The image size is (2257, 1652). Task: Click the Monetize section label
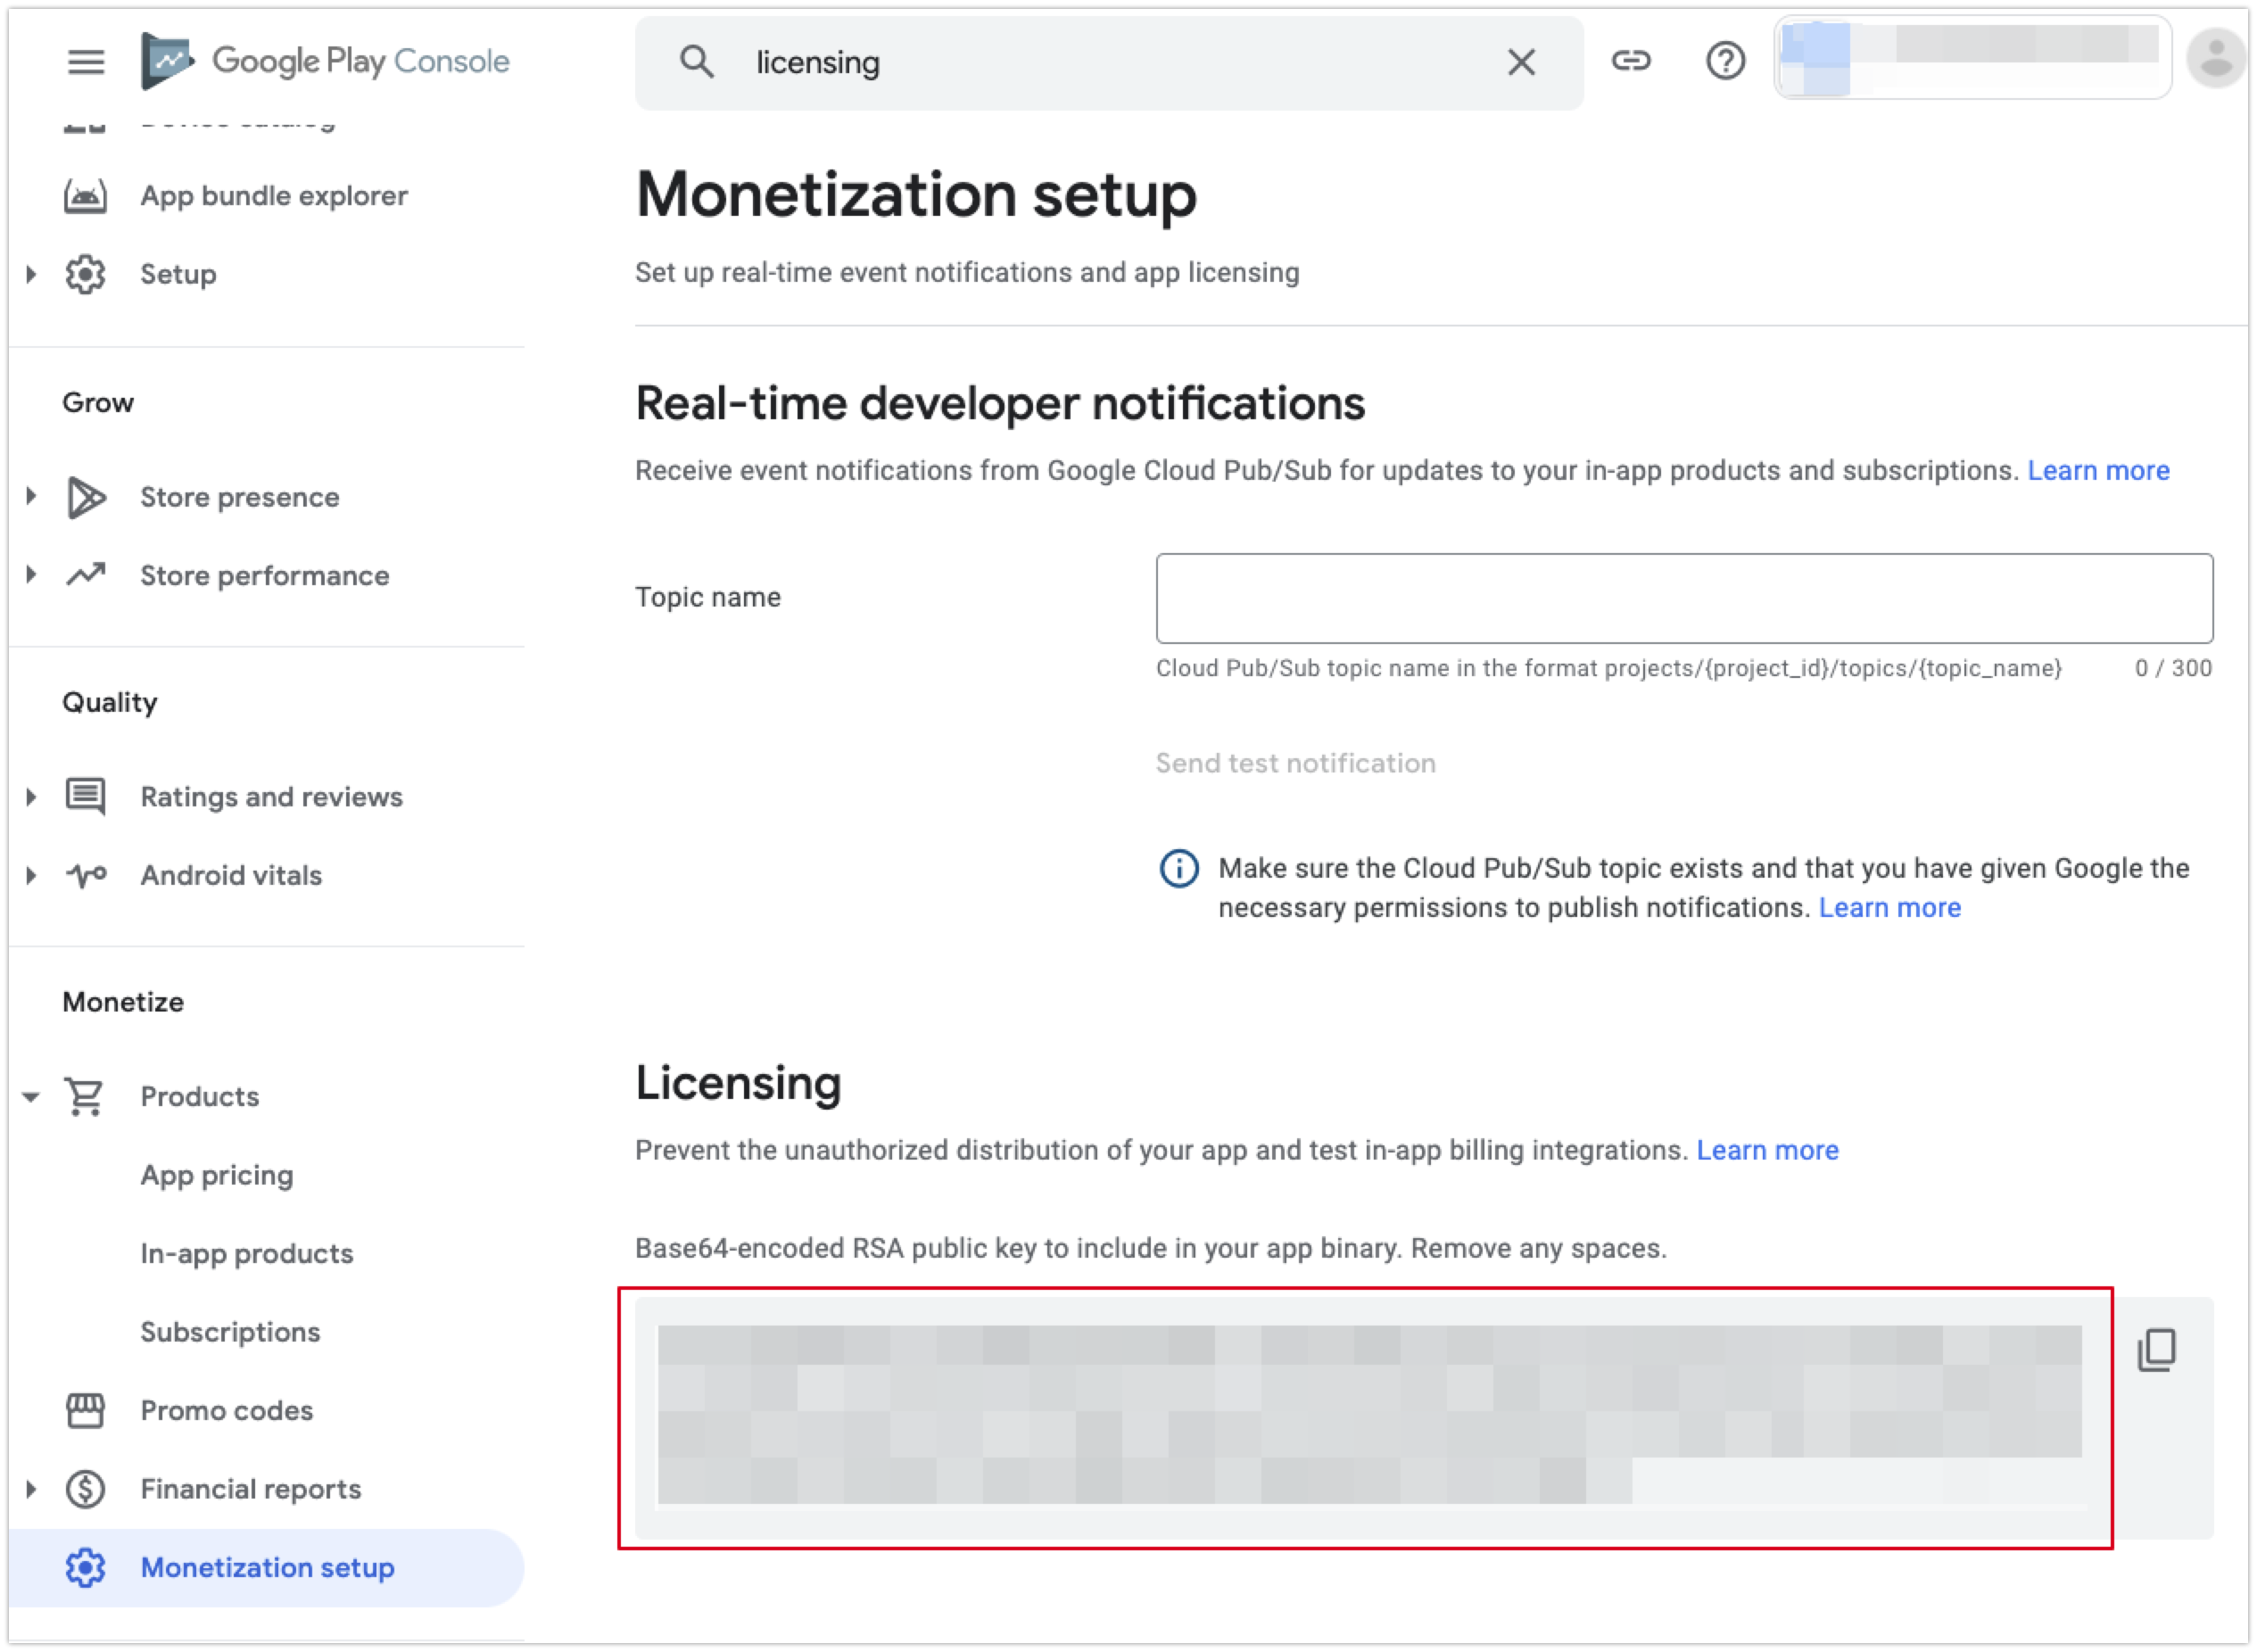point(123,1002)
